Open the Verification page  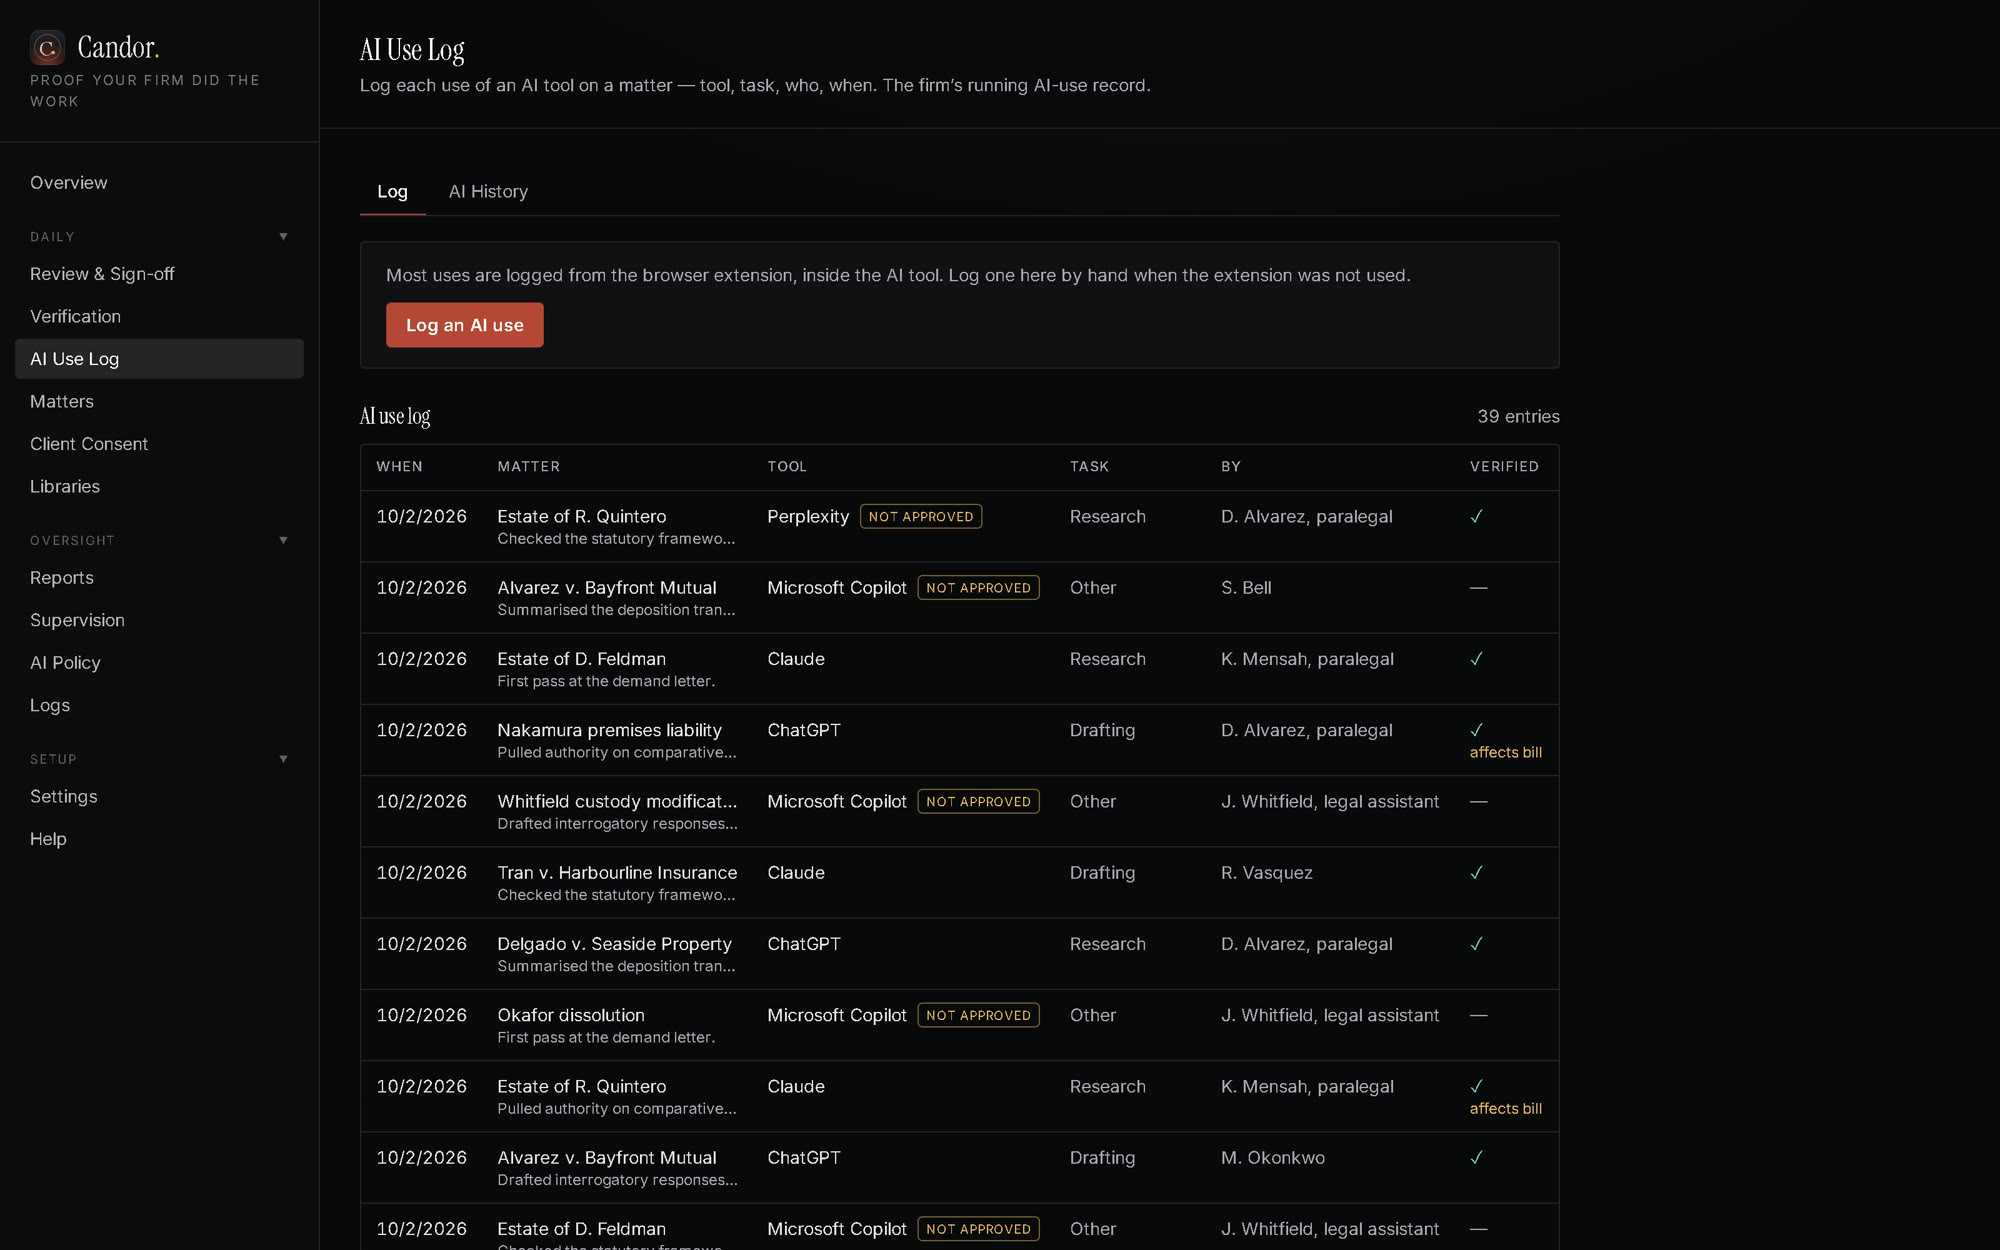(x=159, y=316)
